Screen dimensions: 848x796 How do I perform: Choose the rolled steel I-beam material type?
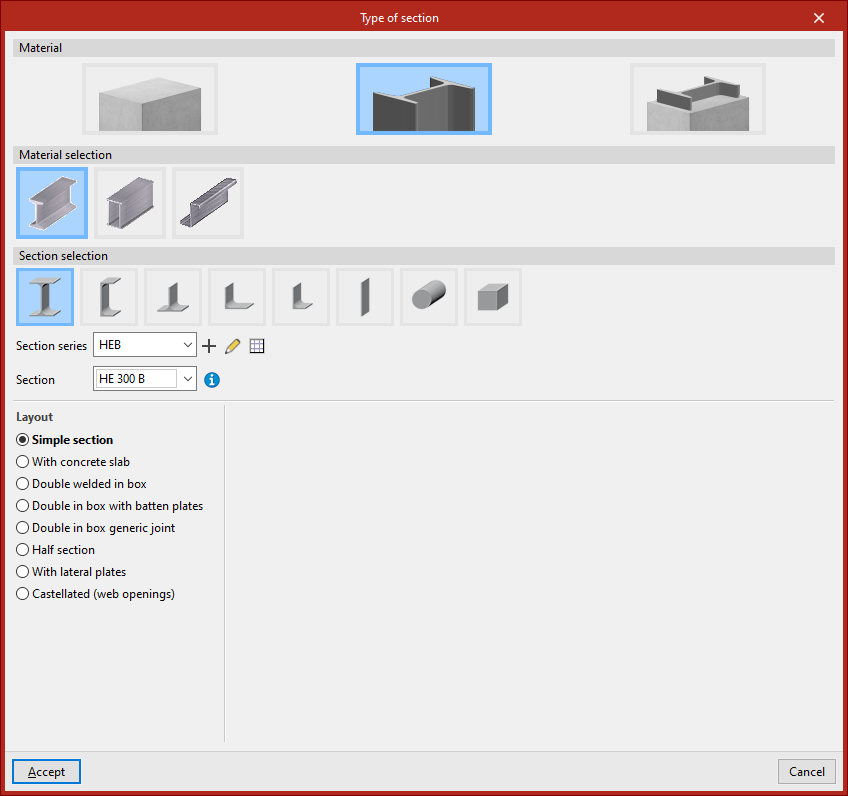pos(52,203)
